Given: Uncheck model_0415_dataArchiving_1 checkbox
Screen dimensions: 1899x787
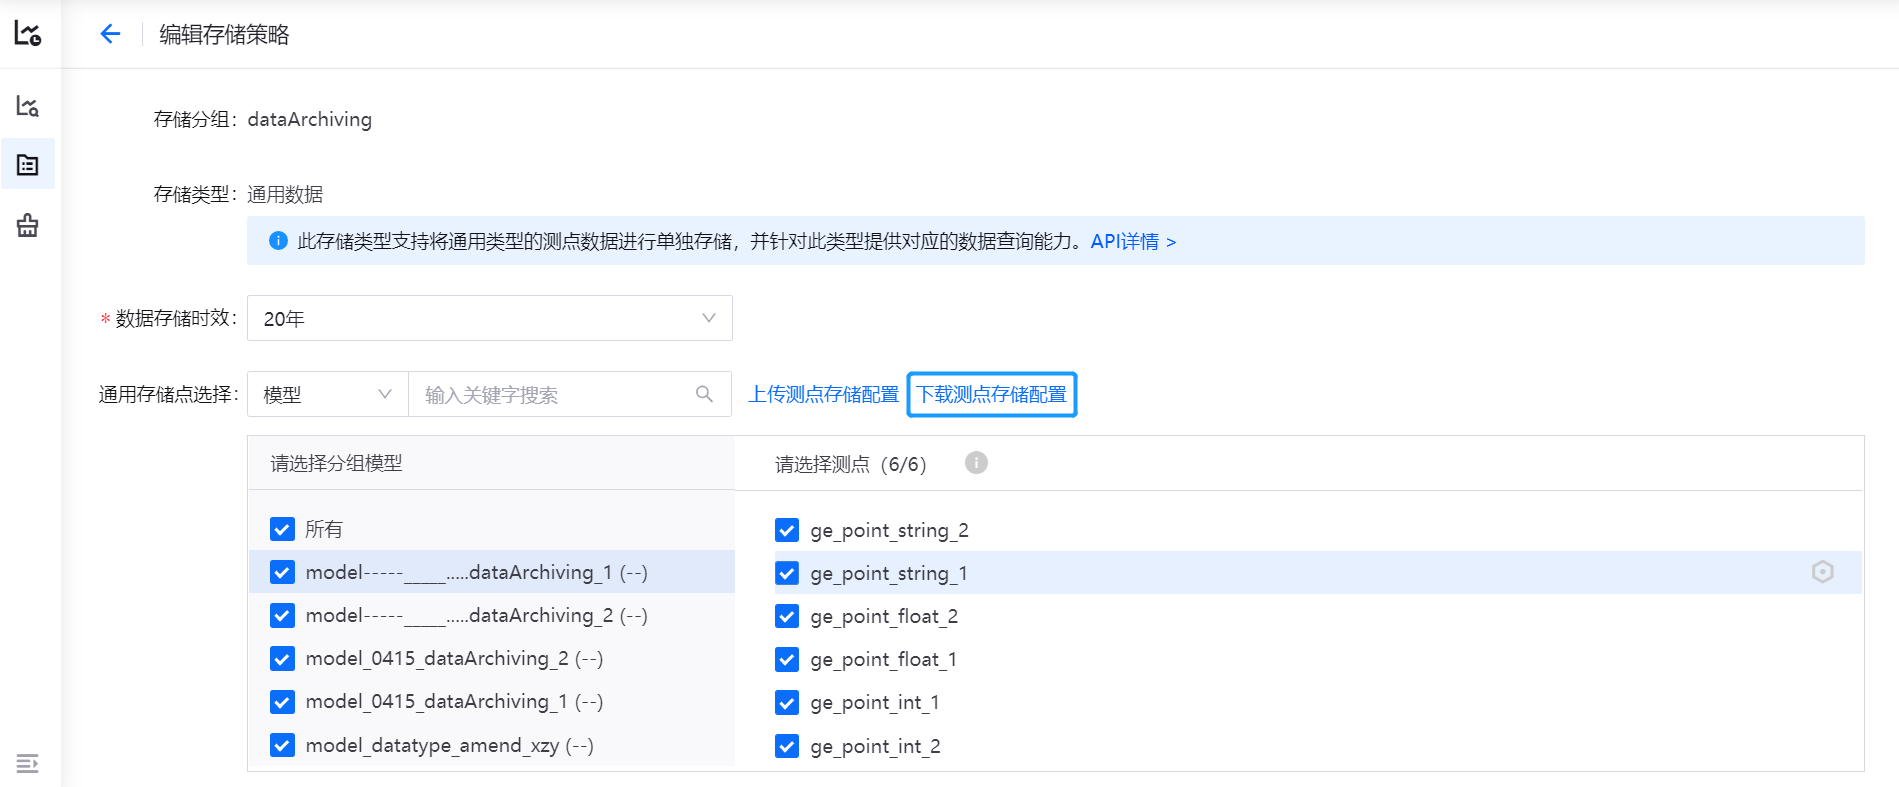Looking at the screenshot, I should coord(282,701).
